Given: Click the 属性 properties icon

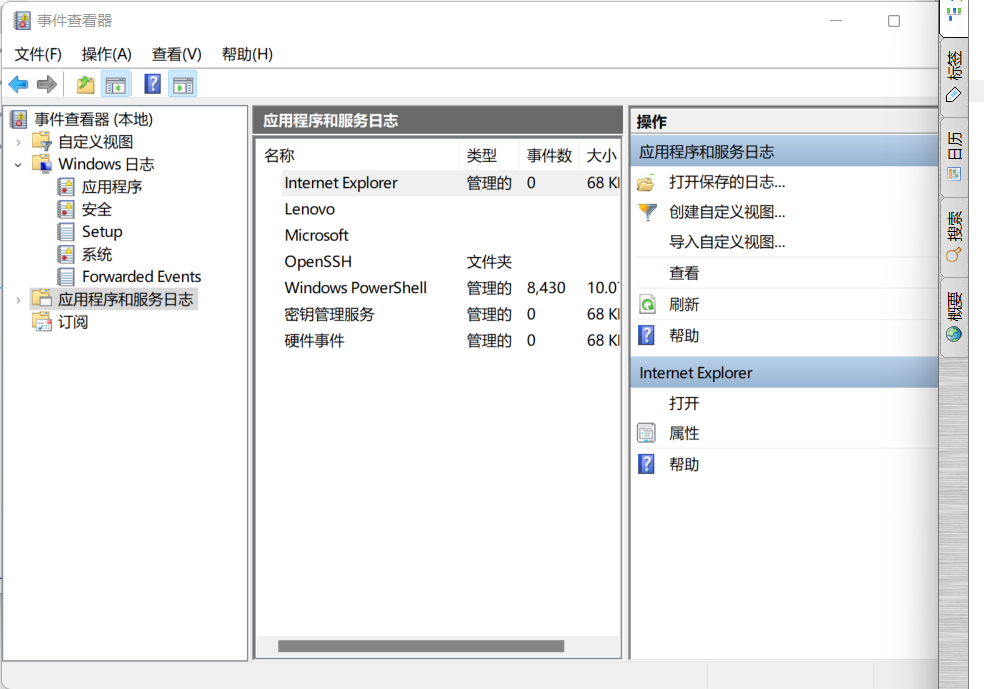Looking at the screenshot, I should click(646, 433).
